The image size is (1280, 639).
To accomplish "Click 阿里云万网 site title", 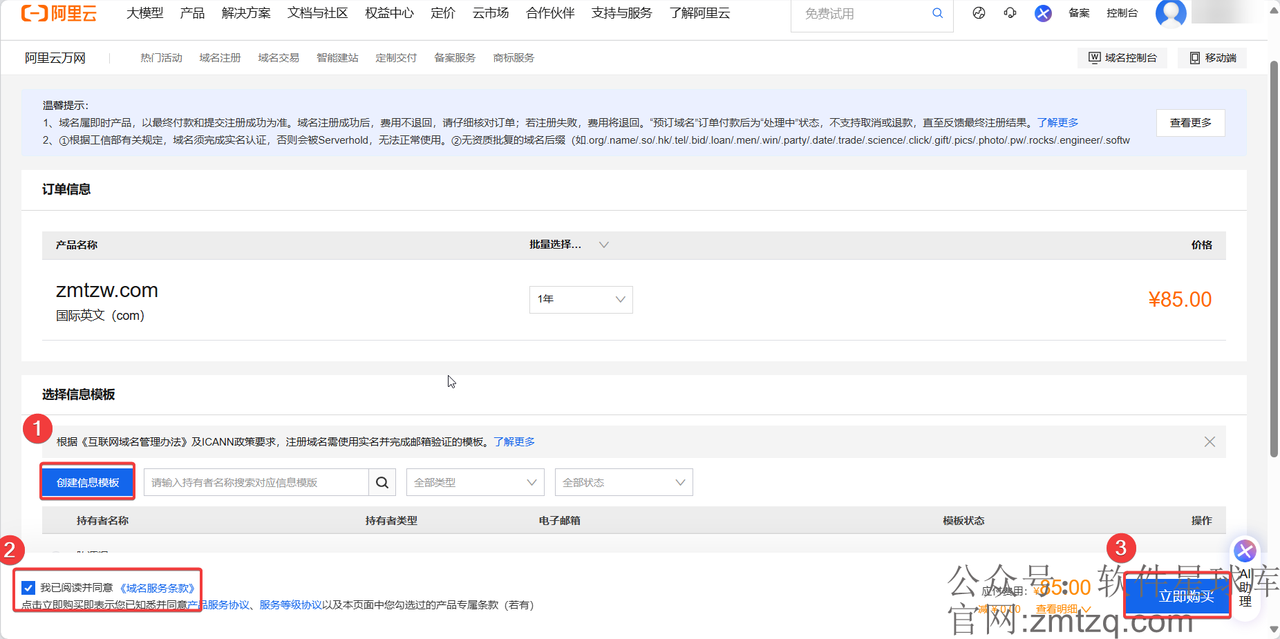I will pos(55,58).
